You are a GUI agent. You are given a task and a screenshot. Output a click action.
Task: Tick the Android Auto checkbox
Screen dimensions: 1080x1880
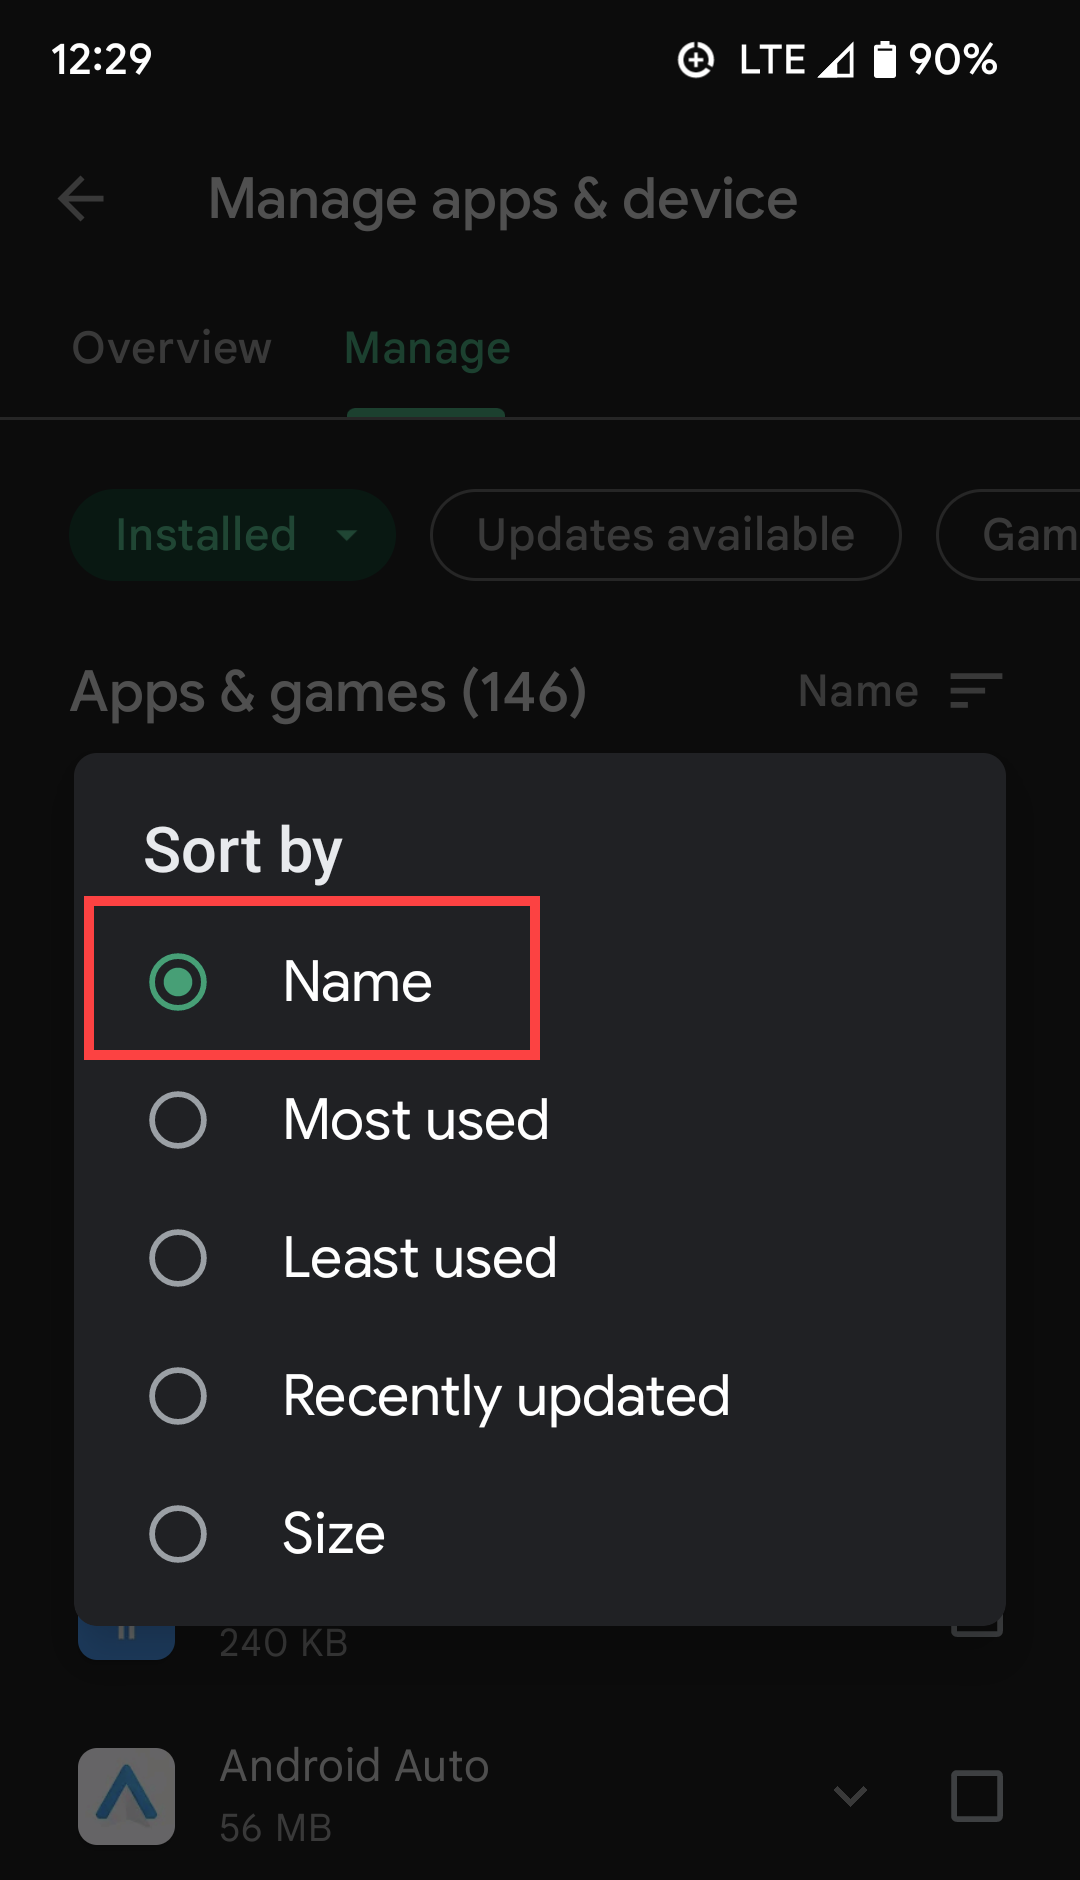point(976,1796)
